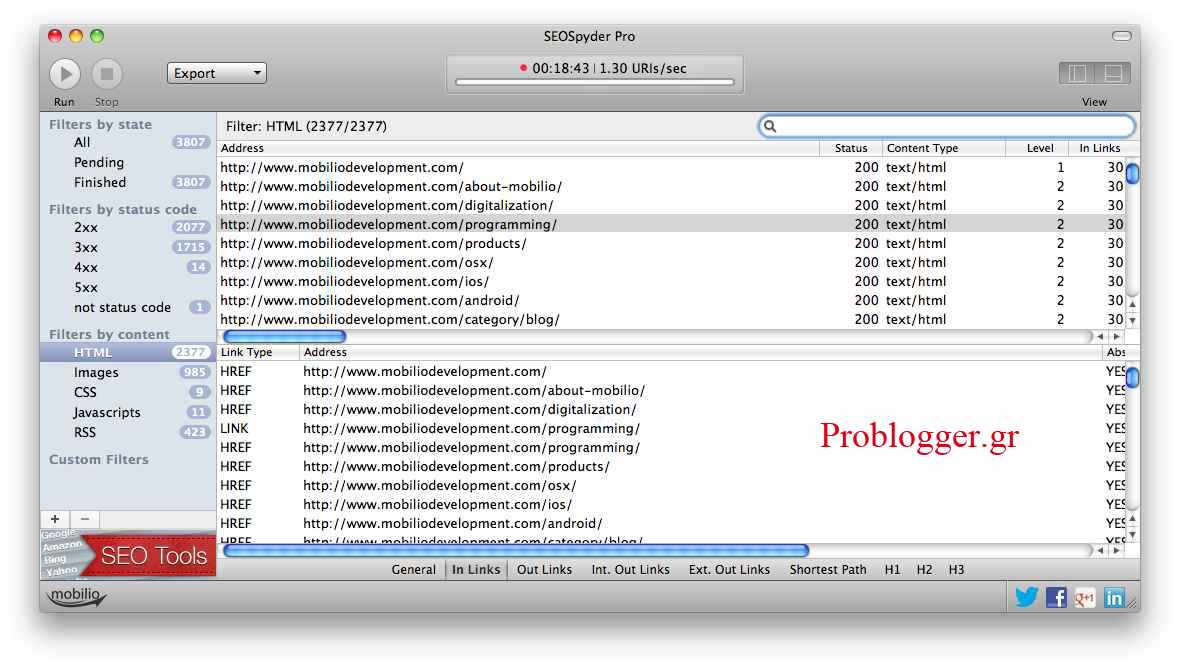Open the SEO Tools banner
The width and height of the screenshot is (1180, 667).
pos(128,556)
